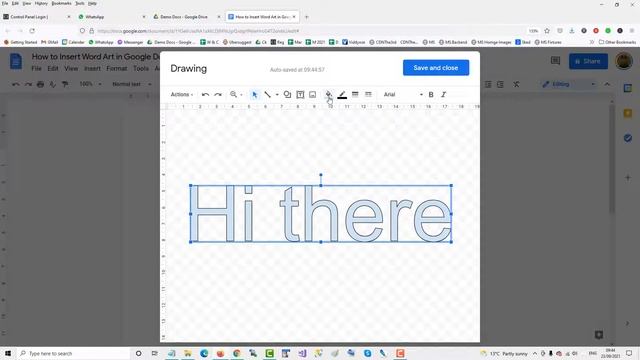
Task: Open the View menu in Docs
Action: (x=71, y=69)
